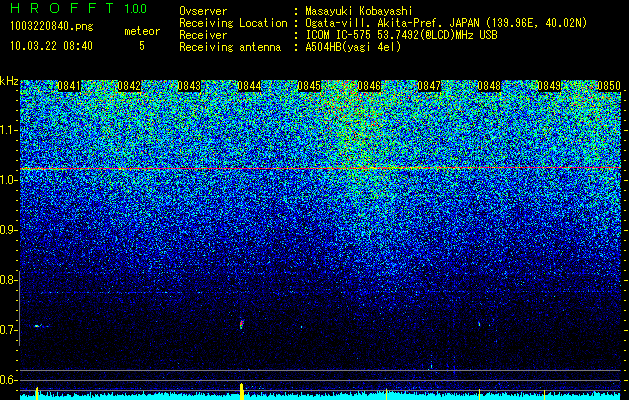The height and width of the screenshot is (400, 629).
Task: Click the date stamp 10.03.22 08:40
Action: pyautogui.click(x=51, y=46)
